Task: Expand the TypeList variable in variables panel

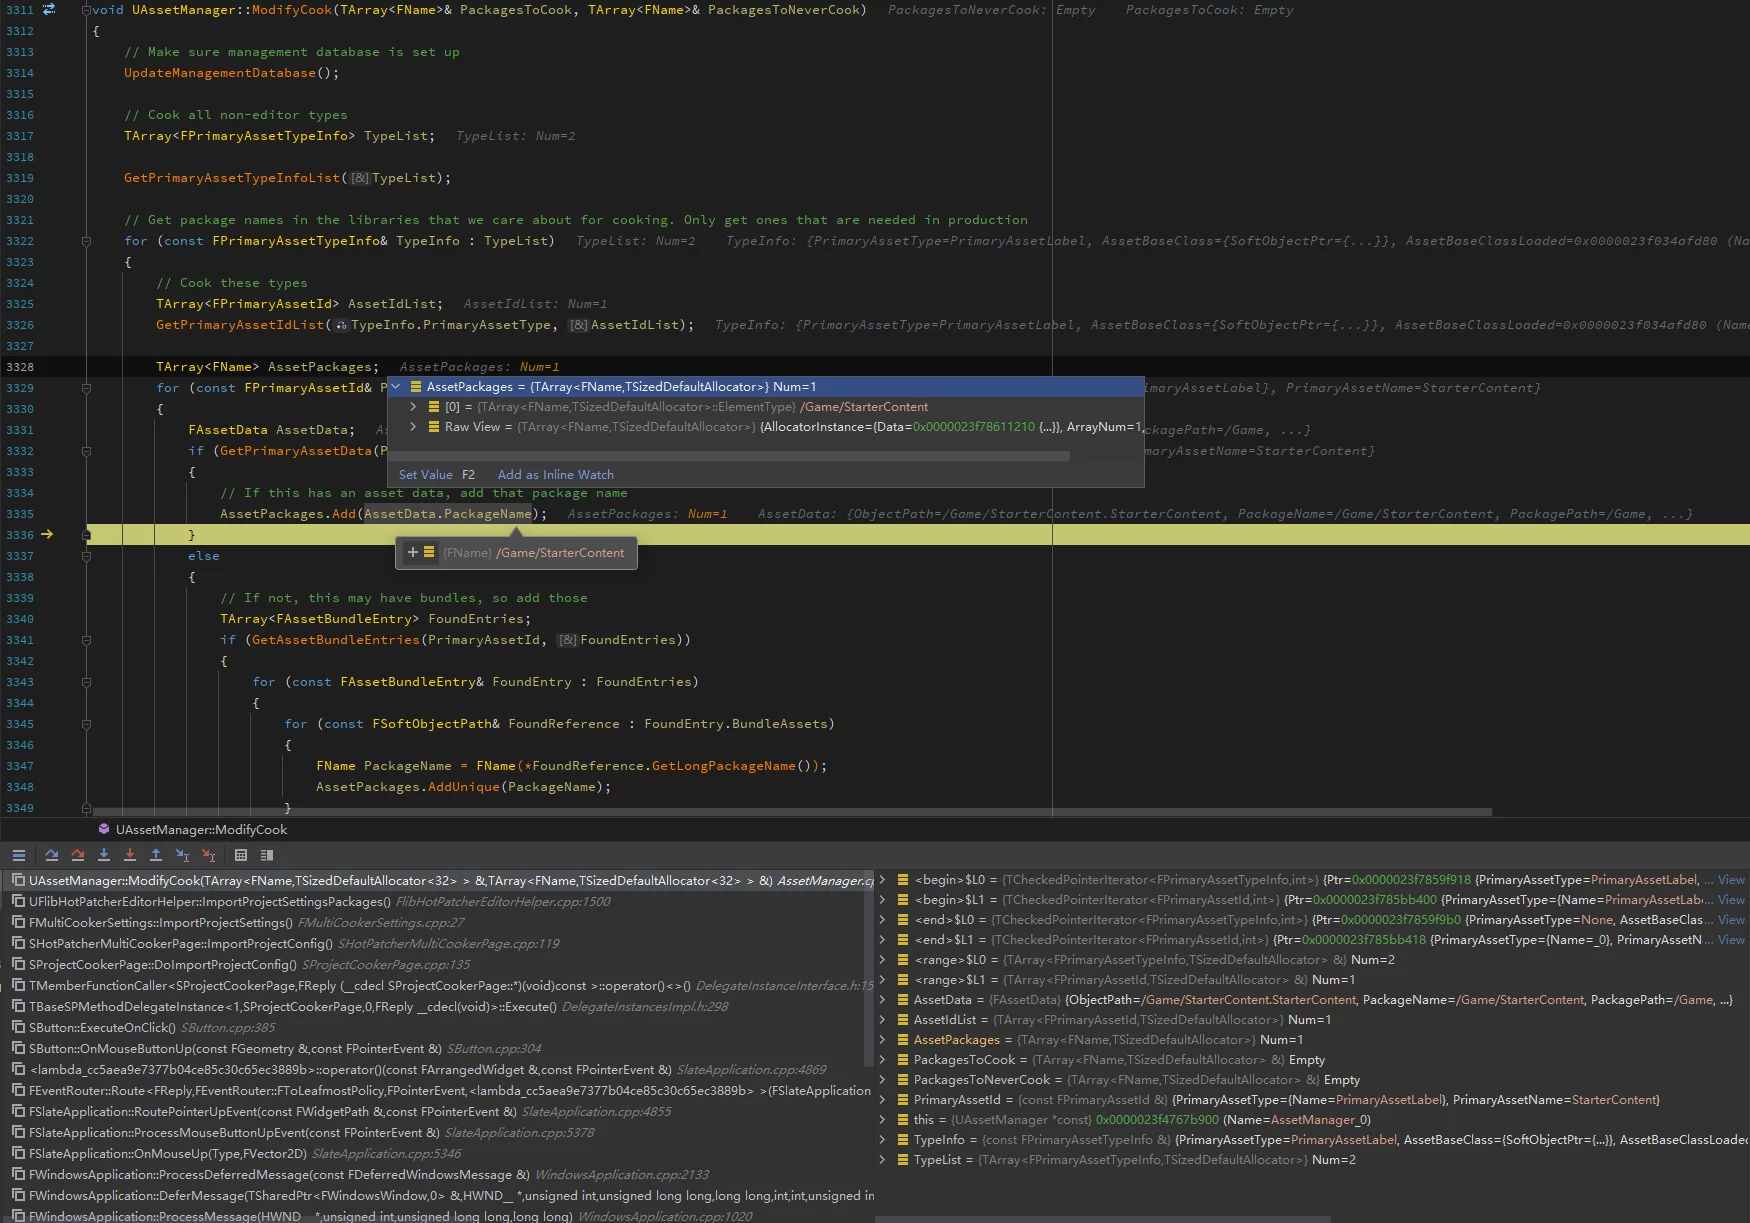Action: (882, 1160)
